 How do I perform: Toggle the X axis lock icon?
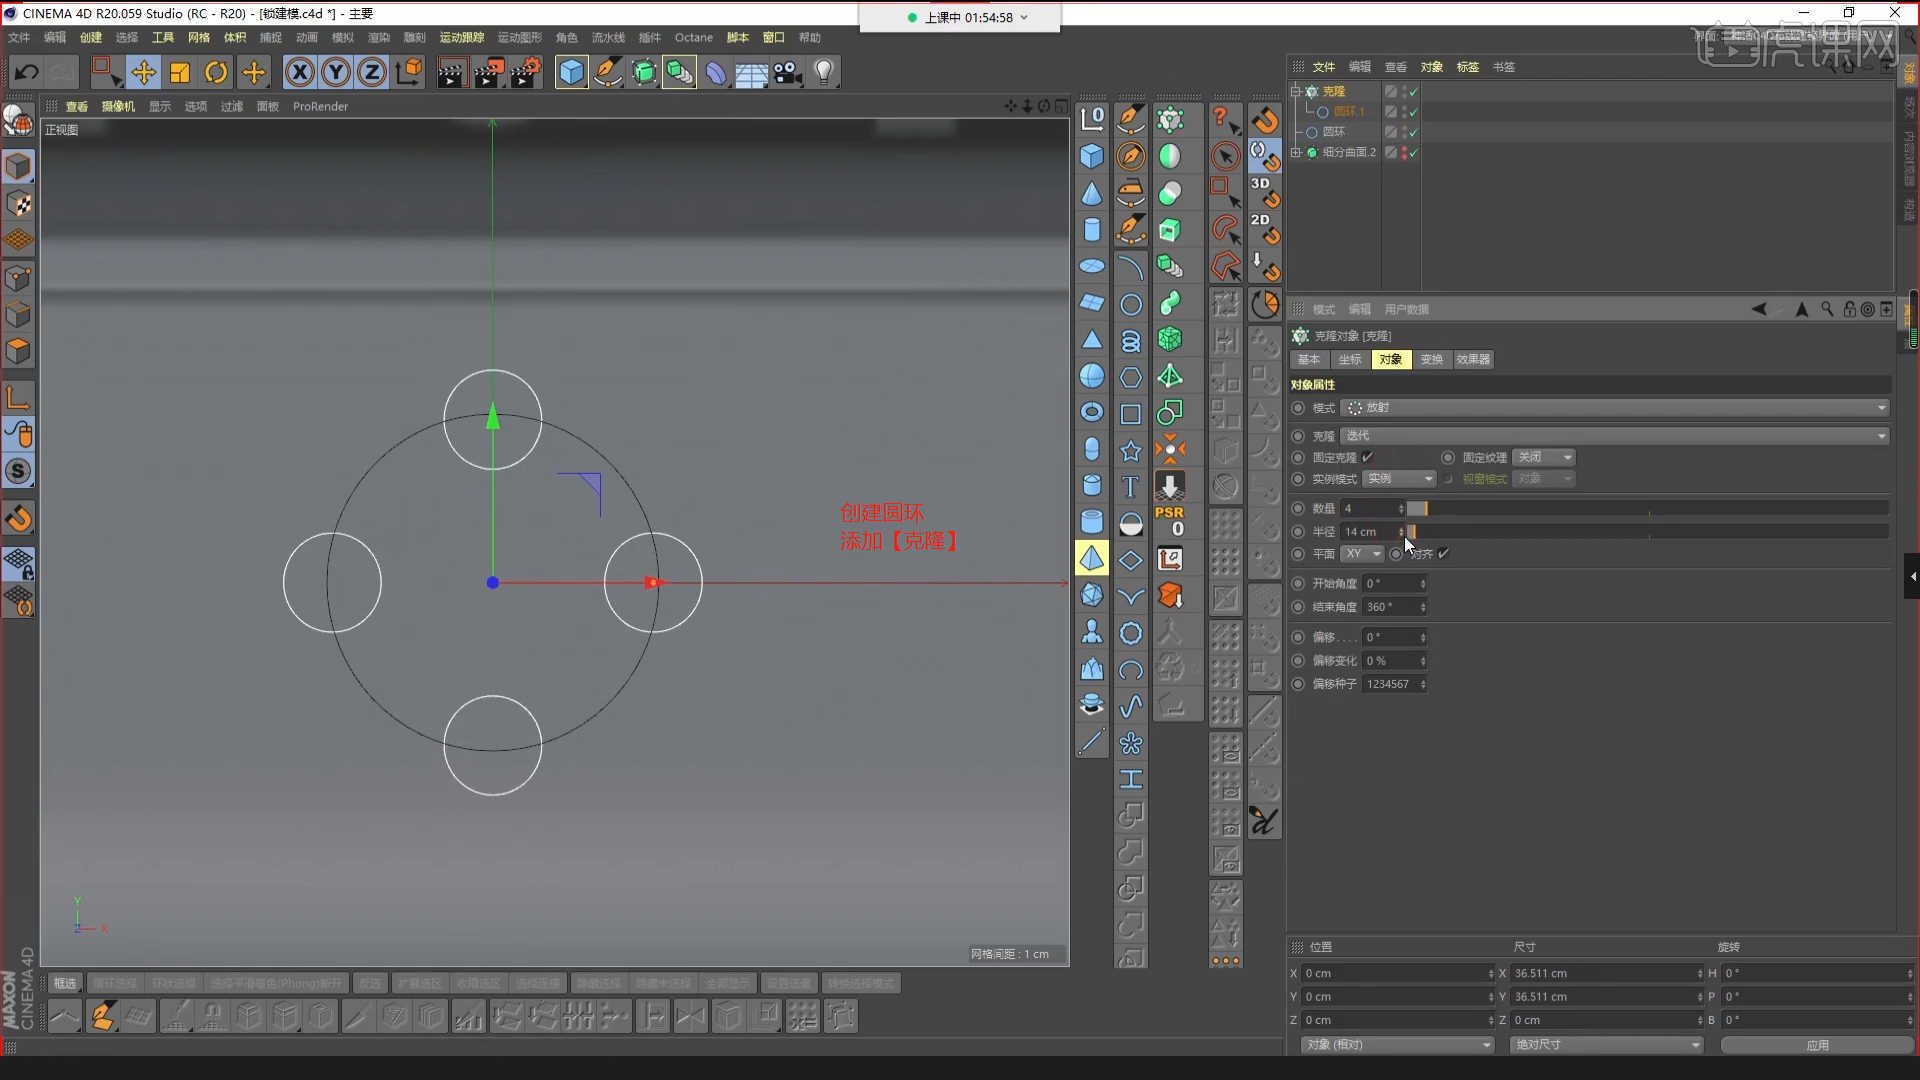(x=299, y=72)
